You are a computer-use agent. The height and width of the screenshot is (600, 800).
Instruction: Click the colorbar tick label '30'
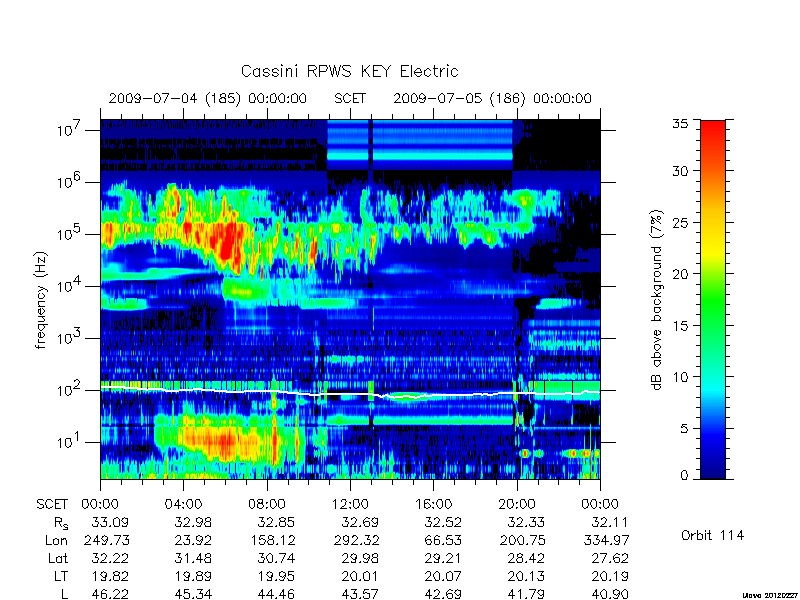click(x=679, y=171)
